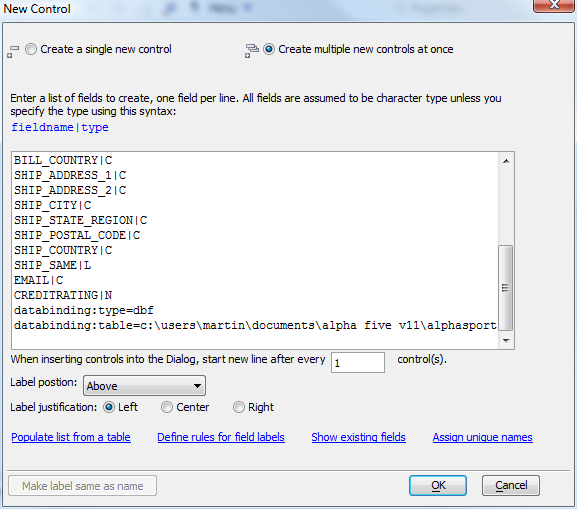Select Create multiple new controls at once
Screen dimensions: 577x509
pyautogui.click(x=269, y=49)
